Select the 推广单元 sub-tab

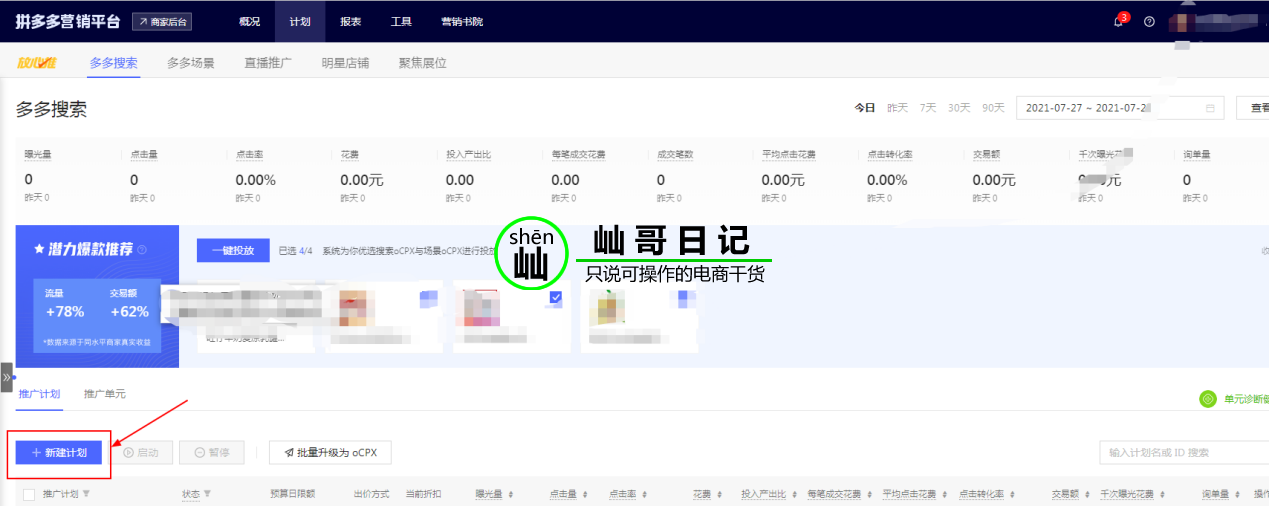[105, 394]
